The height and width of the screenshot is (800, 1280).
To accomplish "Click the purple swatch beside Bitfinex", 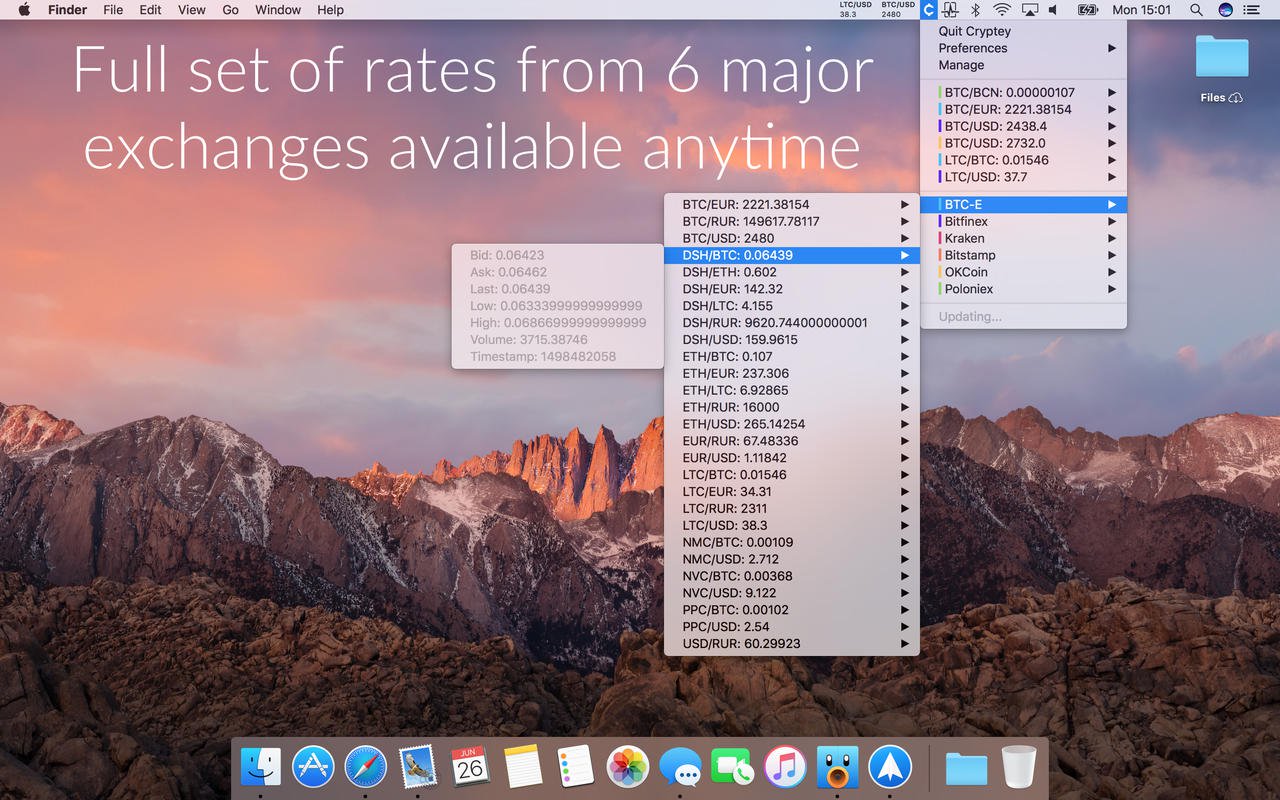I will tap(940, 221).
